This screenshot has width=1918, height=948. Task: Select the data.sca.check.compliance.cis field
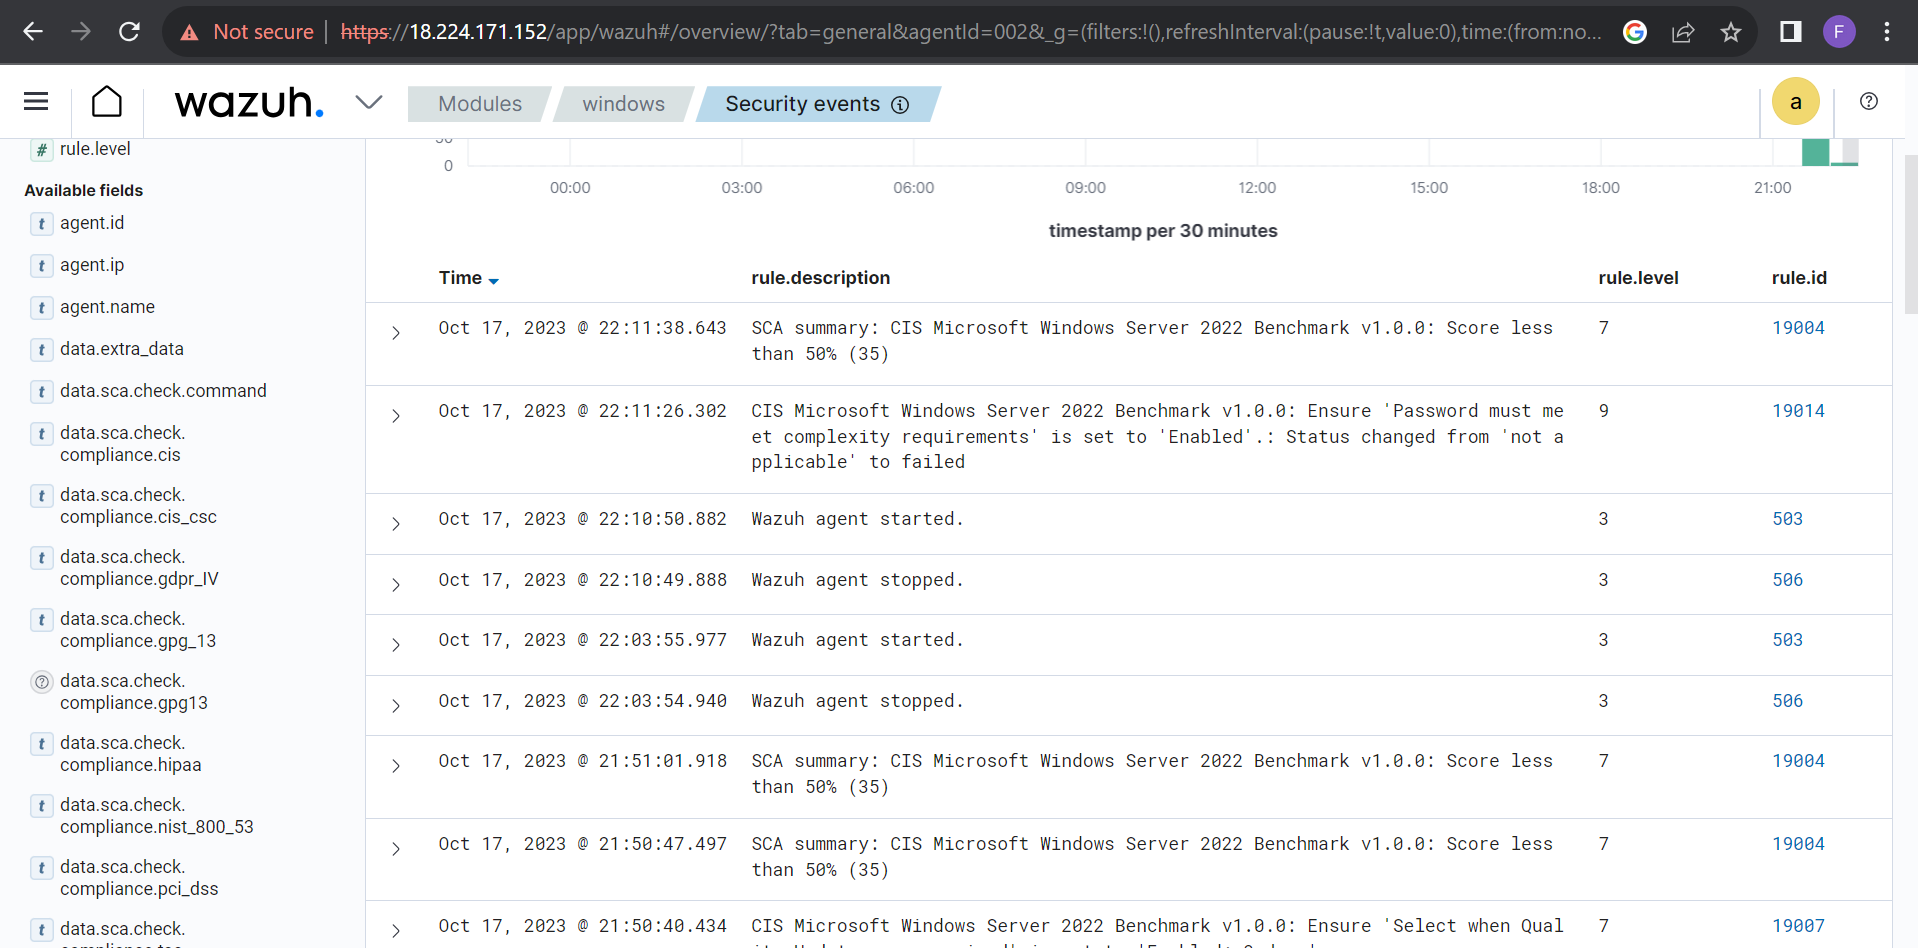pyautogui.click(x=122, y=444)
